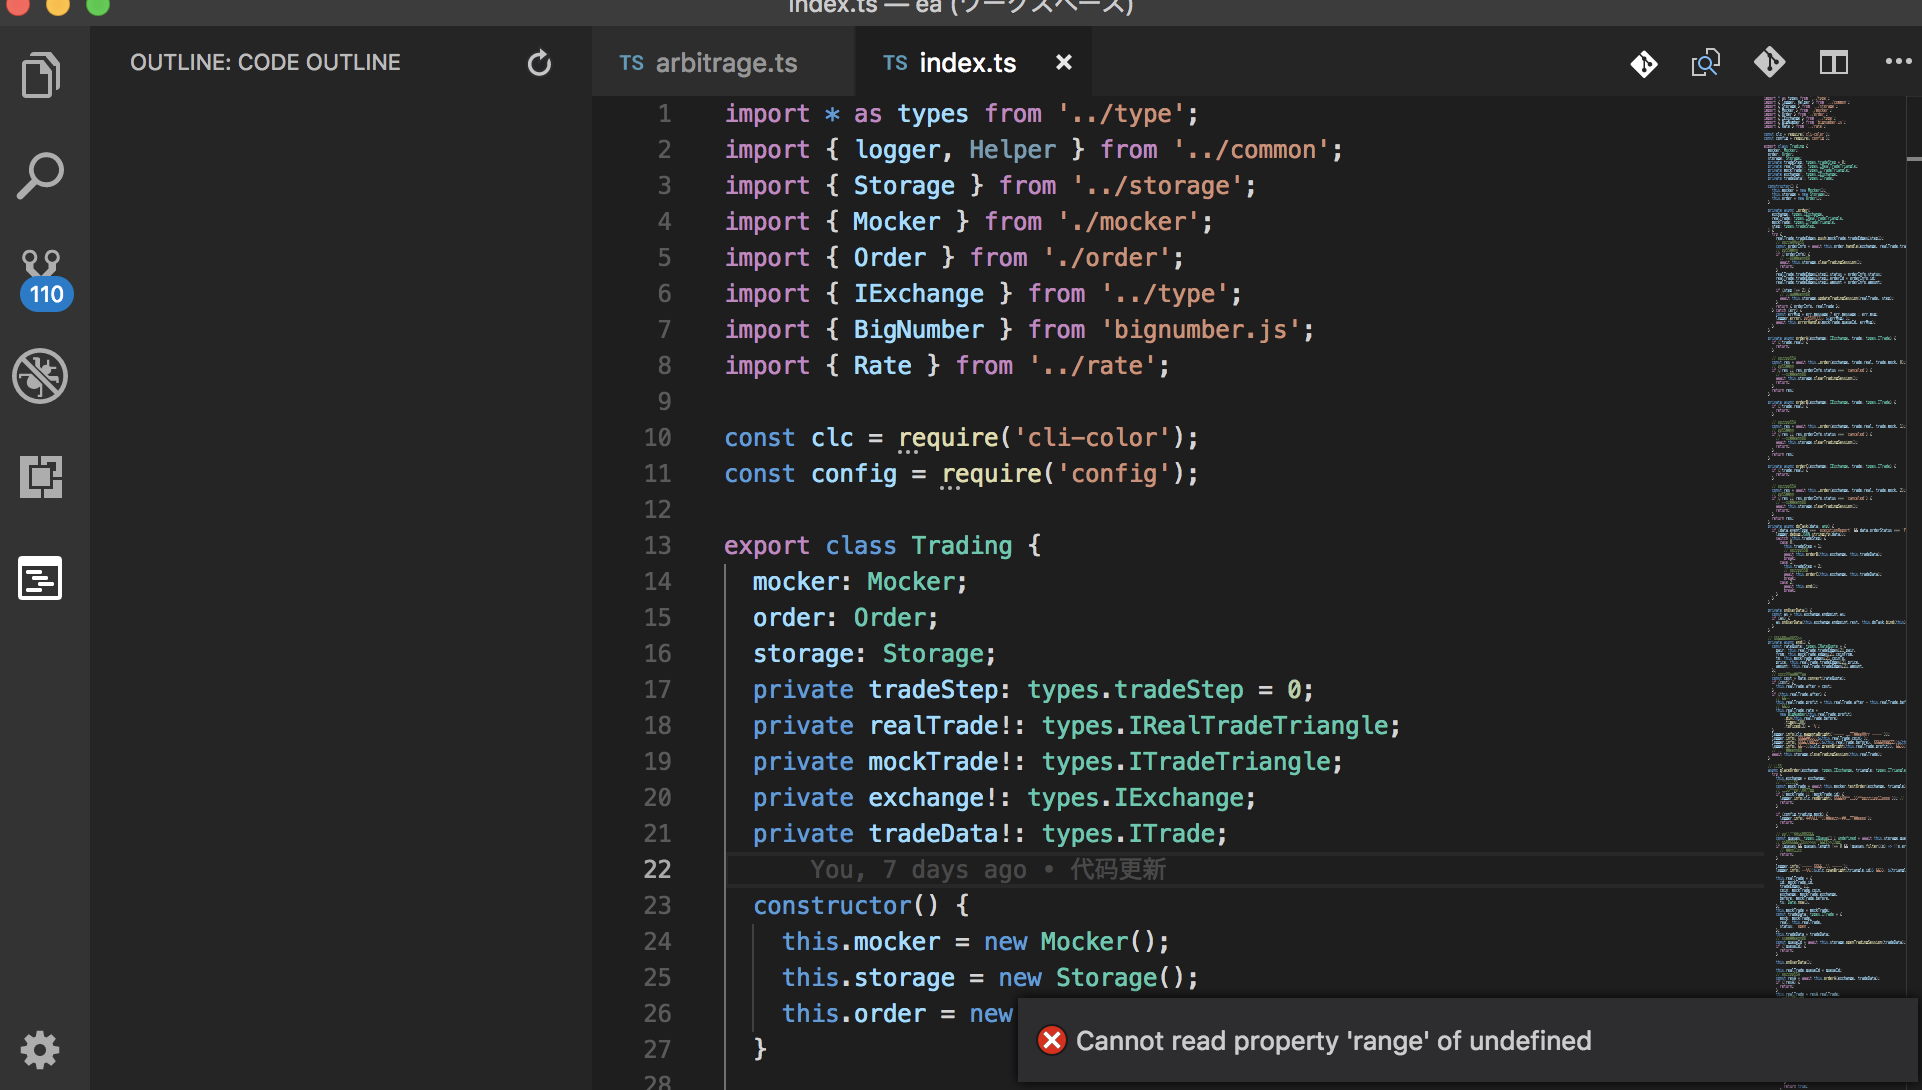Open the Search view

point(40,176)
